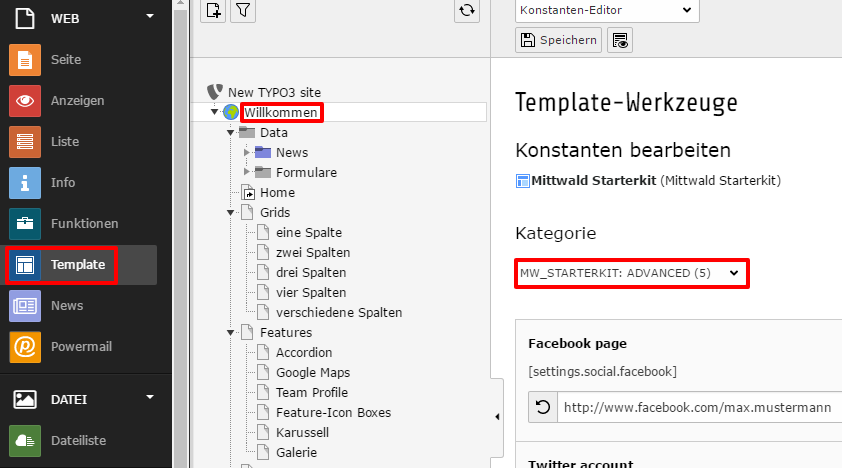Viewport: 842px width, 468px height.
Task: Click the TYPO3 logo of New TYPO3 site
Action: pos(215,92)
